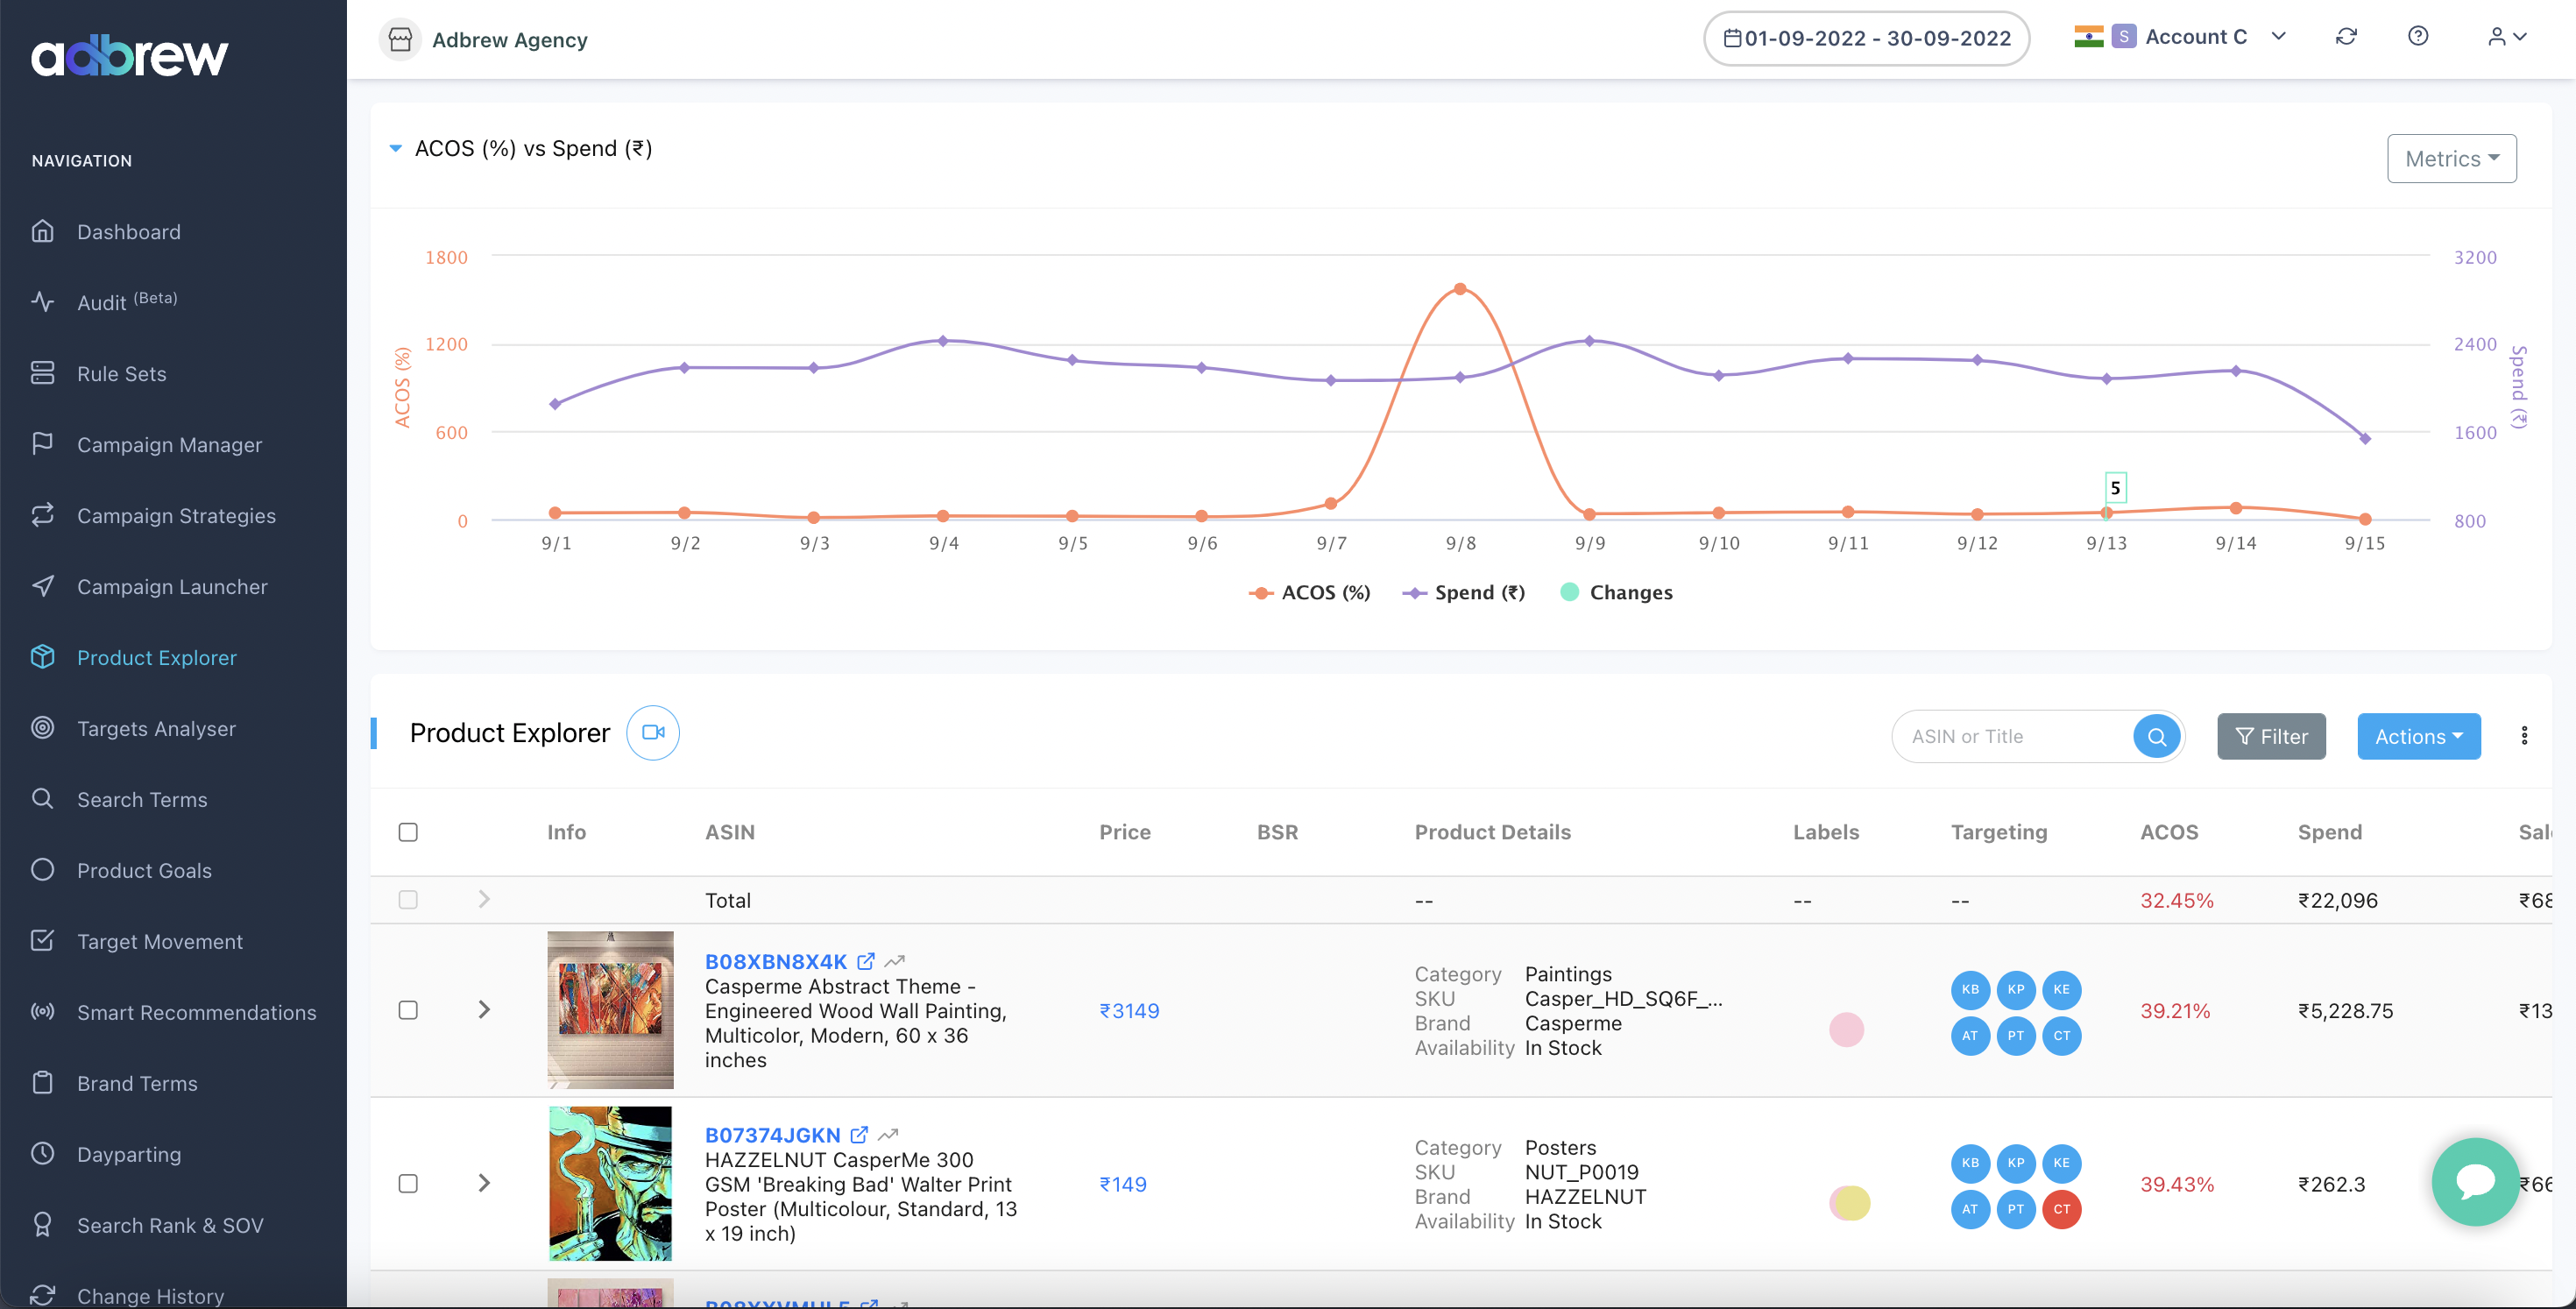Open the Product Explorer video tutorial icon

653,733
